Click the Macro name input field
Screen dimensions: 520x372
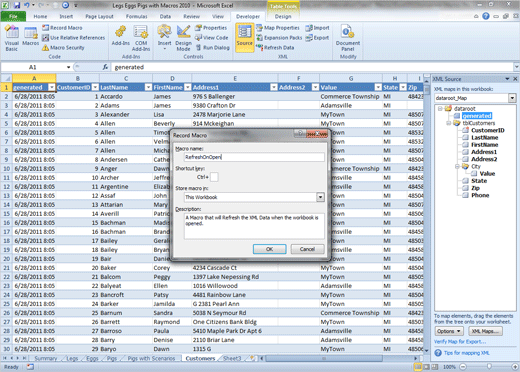point(254,157)
